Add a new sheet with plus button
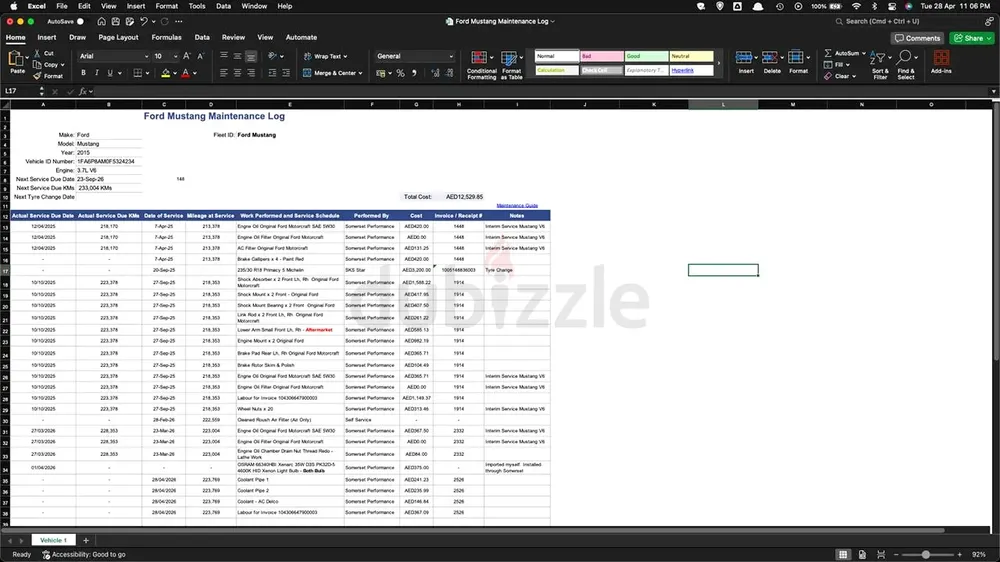The image size is (1000, 562). point(85,540)
